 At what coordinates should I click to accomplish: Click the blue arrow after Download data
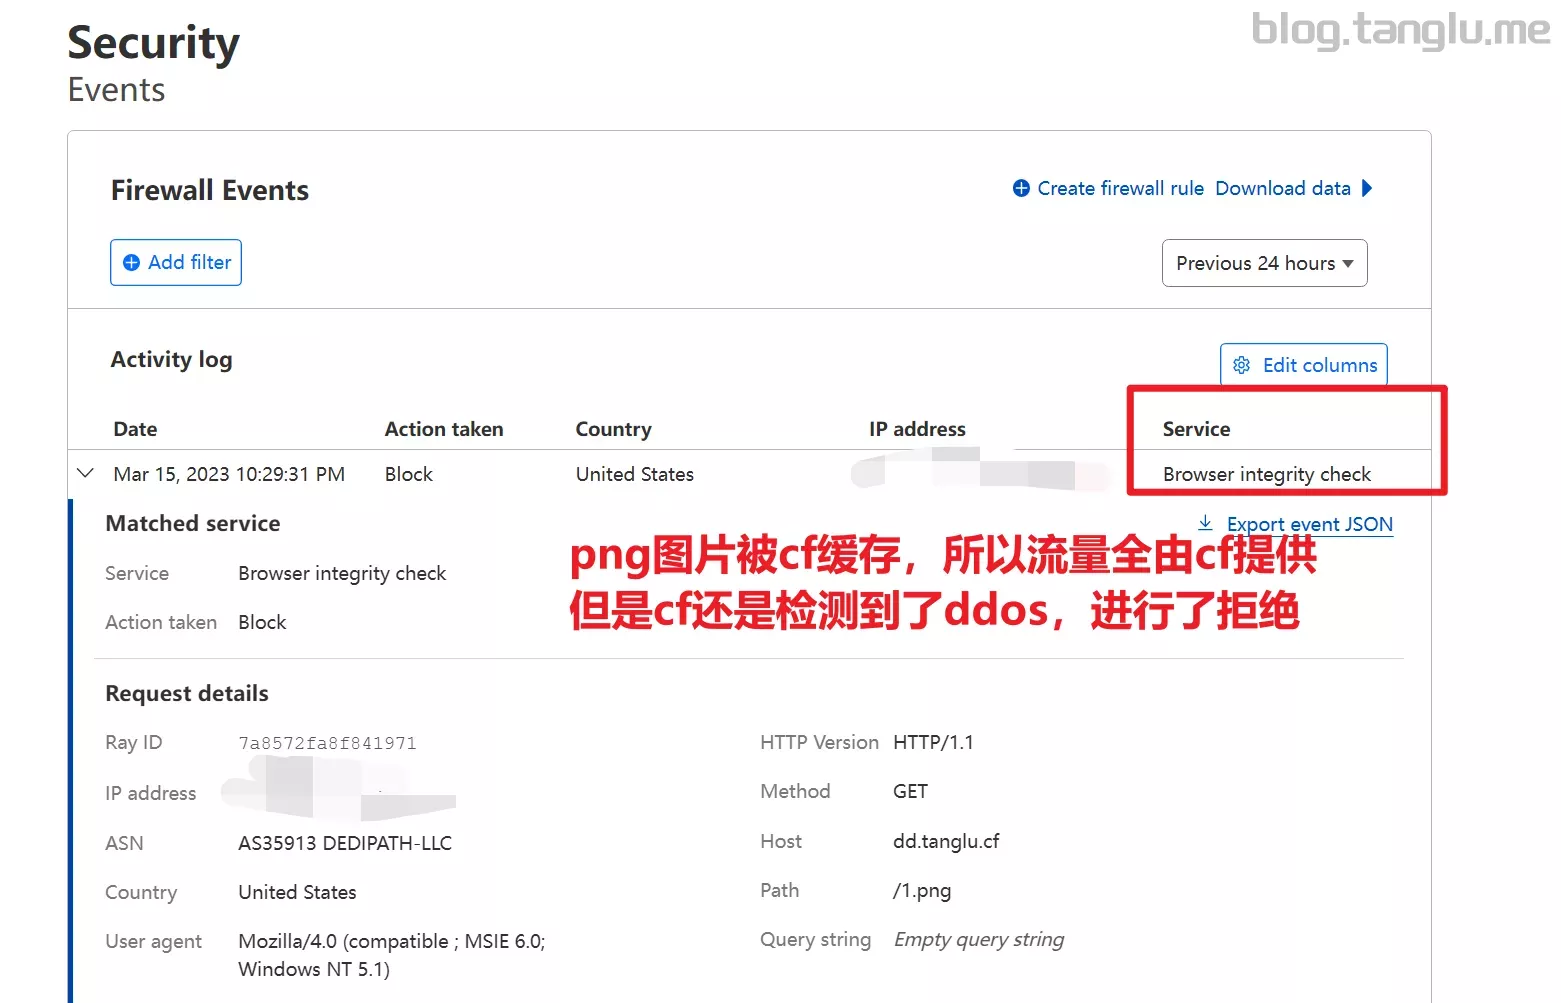tap(1367, 188)
